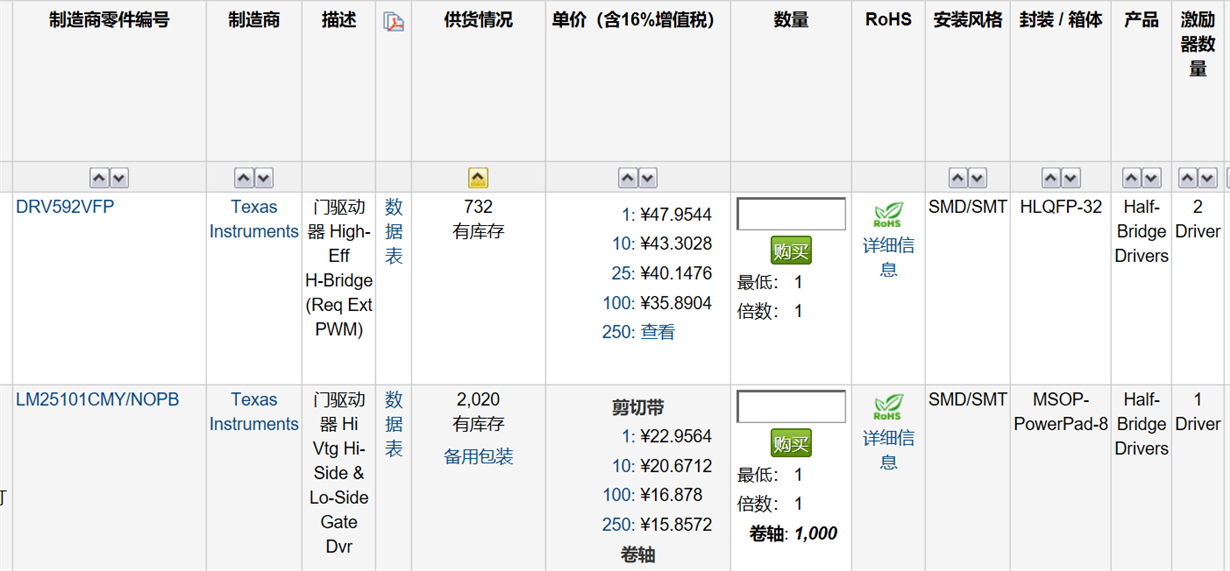This screenshot has height=571, width=1230.
Task: Sort ascending by 封装 / 箱体 column
Action: 1051,178
